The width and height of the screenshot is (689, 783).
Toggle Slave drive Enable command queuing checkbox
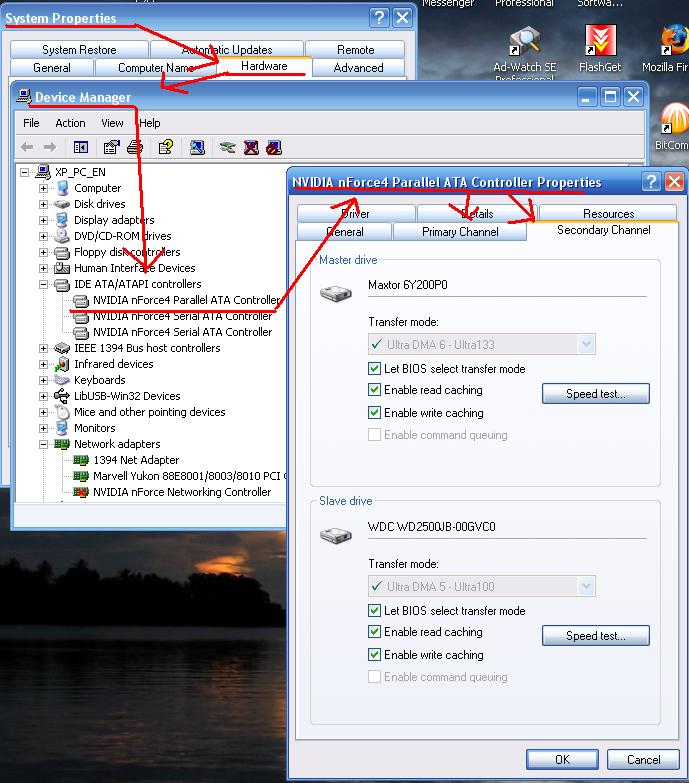374,677
